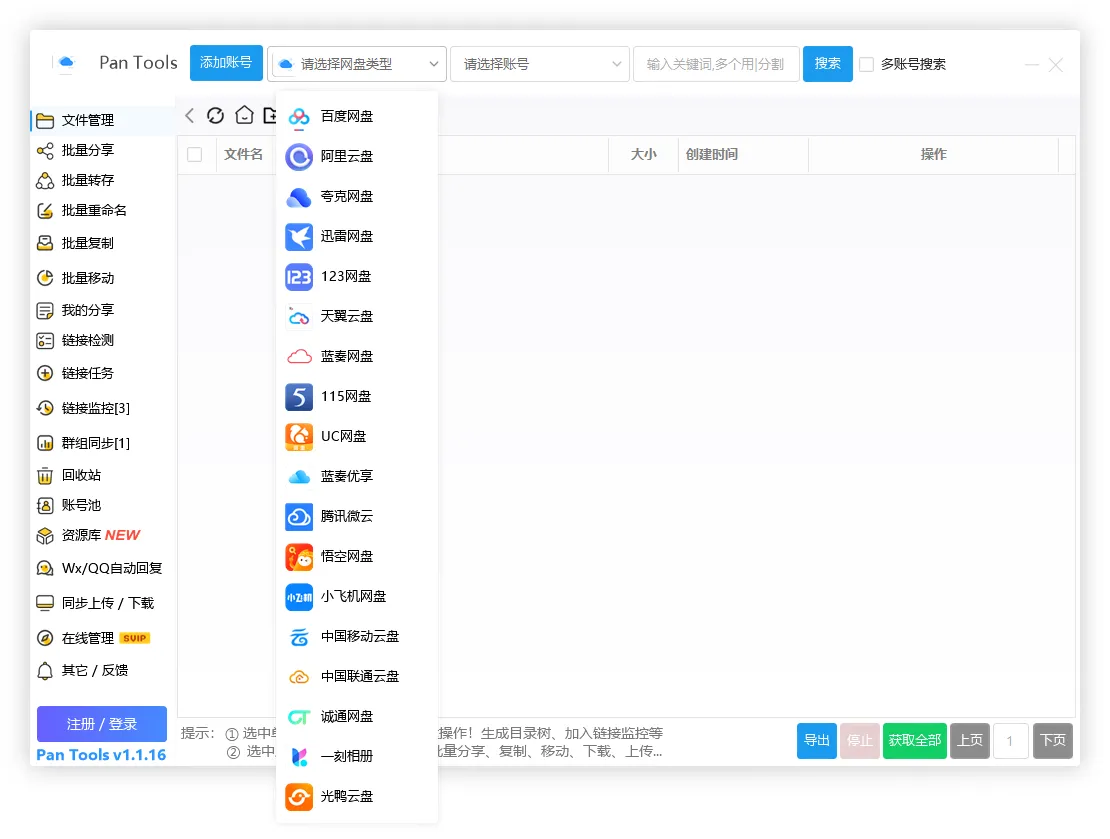Screen dimensions: 1110x839
Task: Click the 操作 column header
Action: (933, 154)
